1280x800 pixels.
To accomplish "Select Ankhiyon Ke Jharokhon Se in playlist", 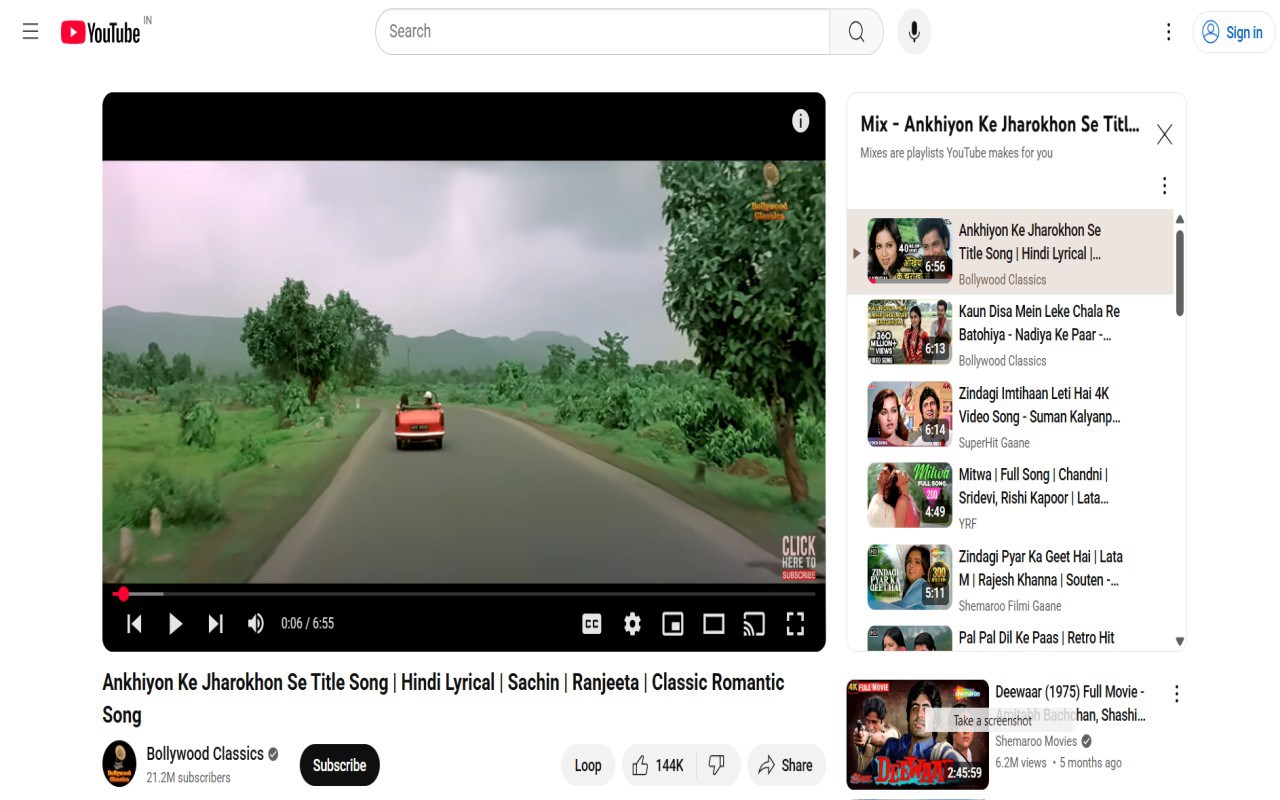I will point(1010,253).
